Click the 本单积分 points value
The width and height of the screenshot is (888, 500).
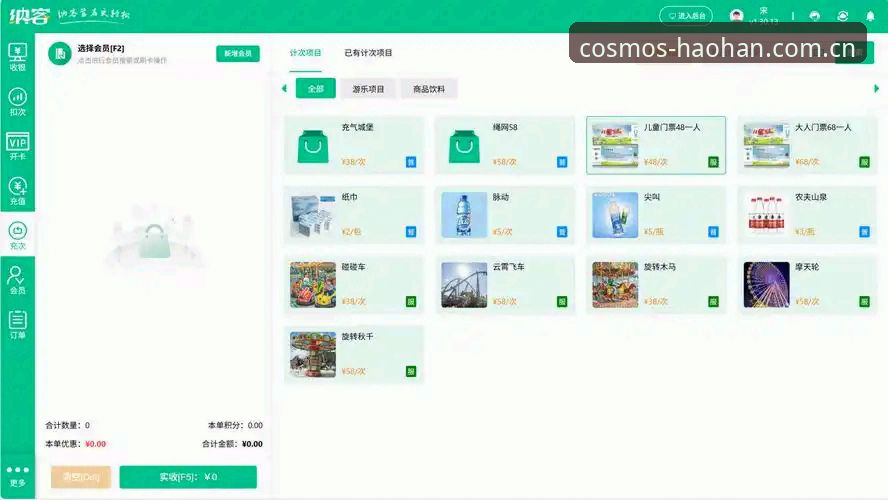[255, 425]
